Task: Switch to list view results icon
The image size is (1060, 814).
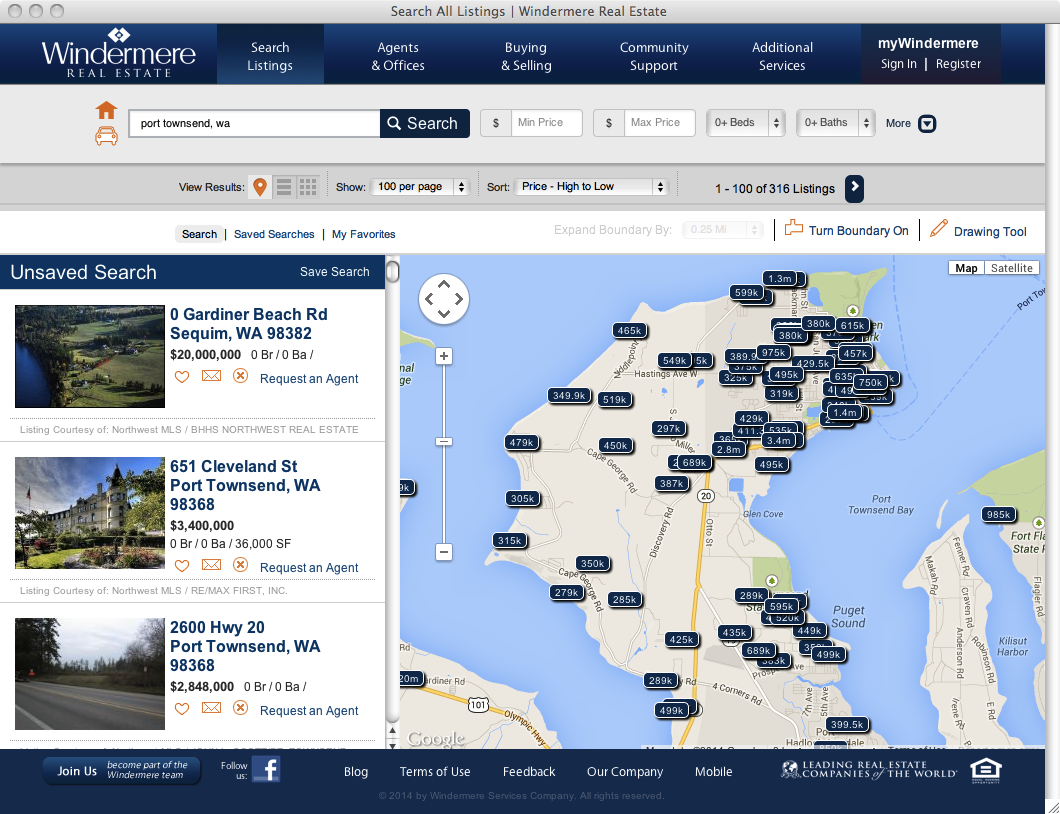Action: coord(285,187)
